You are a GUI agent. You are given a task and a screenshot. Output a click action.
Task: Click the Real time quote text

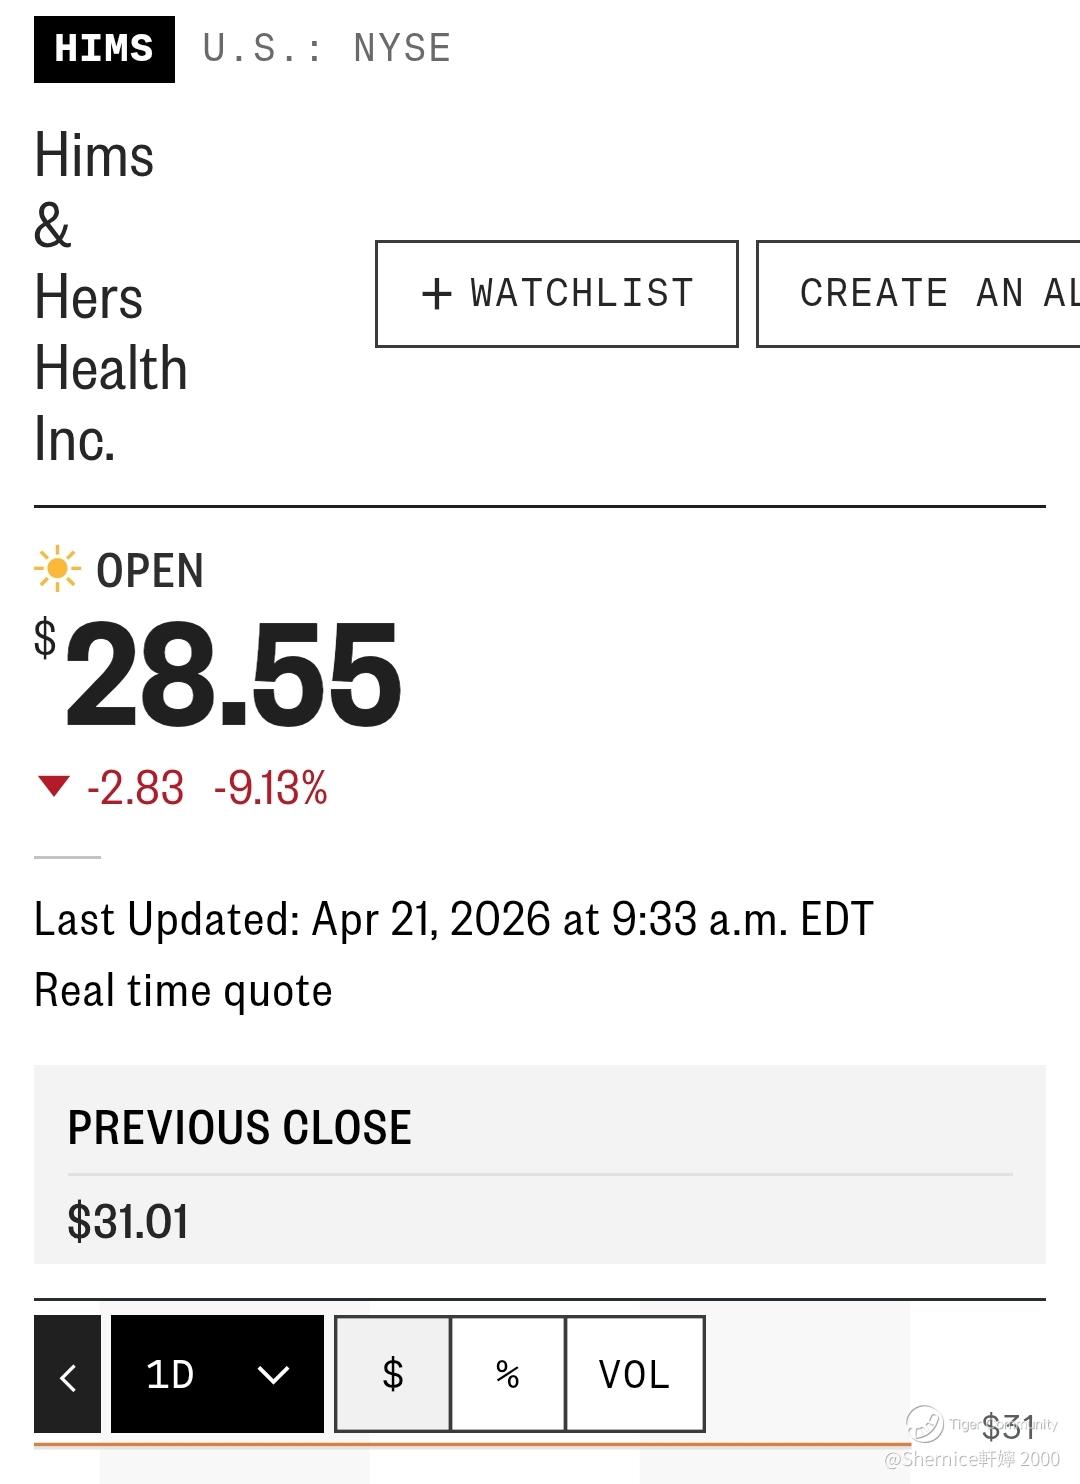click(x=183, y=991)
